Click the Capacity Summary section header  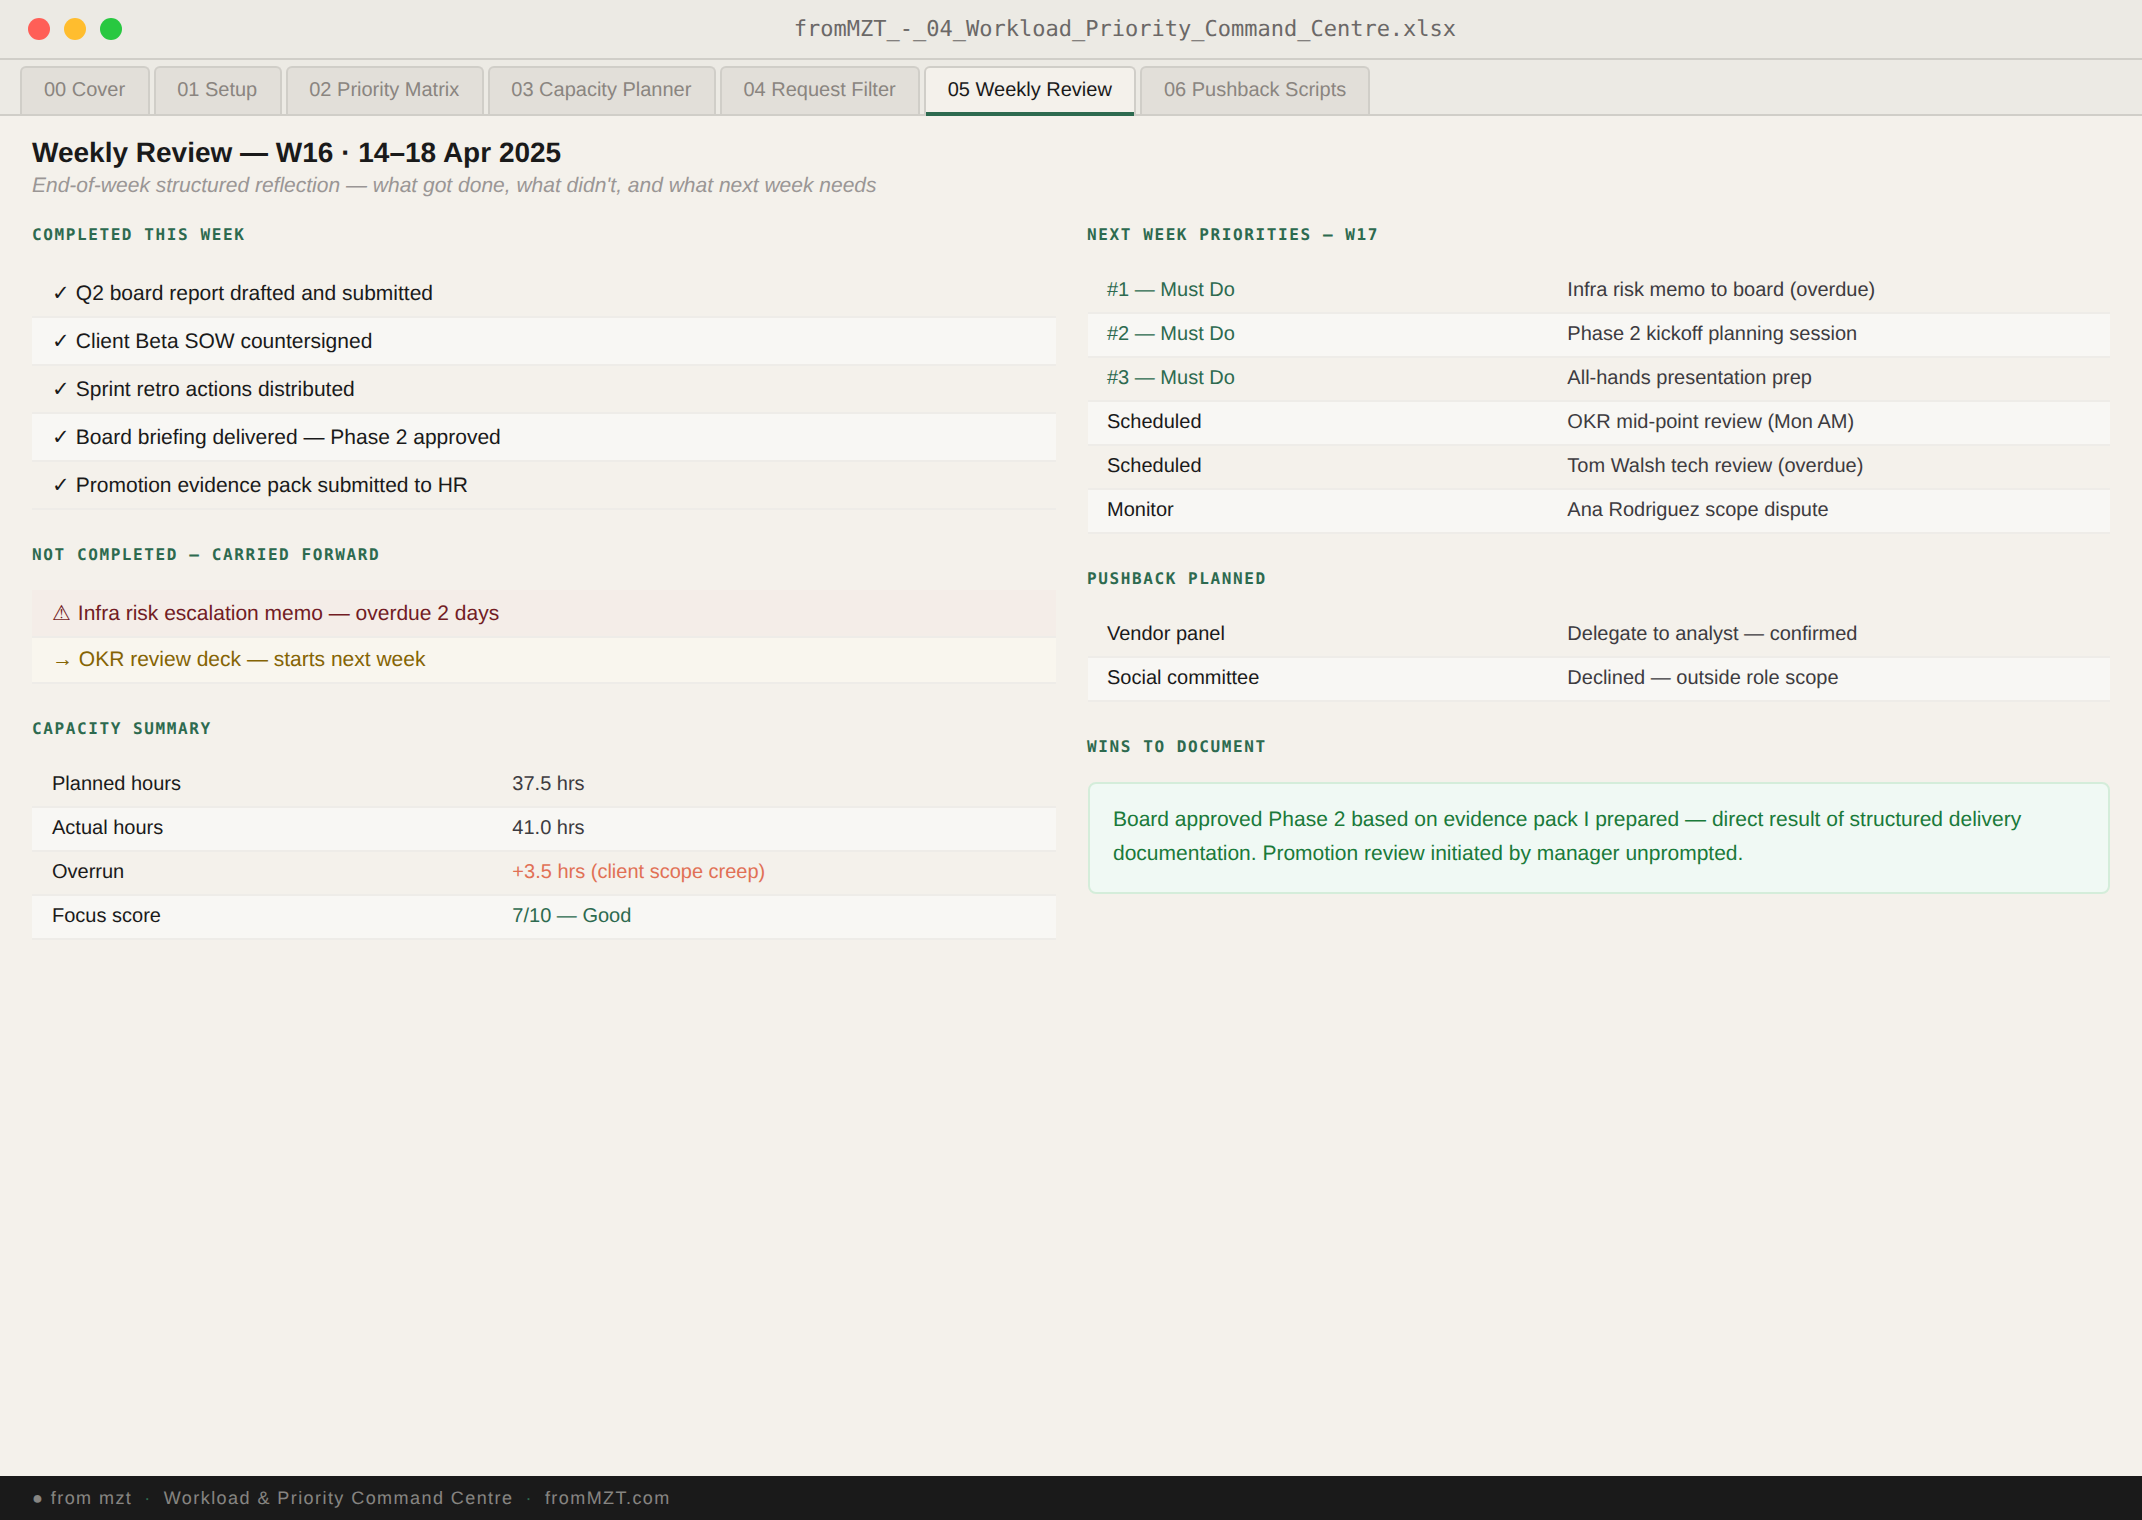tap(121, 729)
